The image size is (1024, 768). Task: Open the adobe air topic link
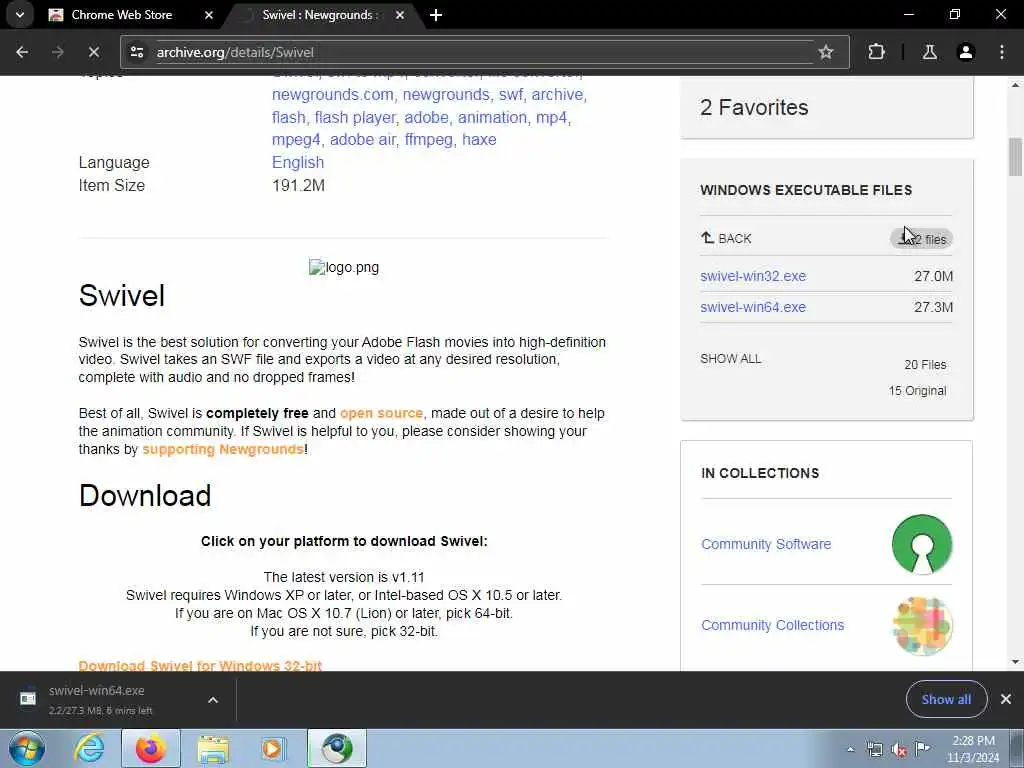(x=362, y=140)
